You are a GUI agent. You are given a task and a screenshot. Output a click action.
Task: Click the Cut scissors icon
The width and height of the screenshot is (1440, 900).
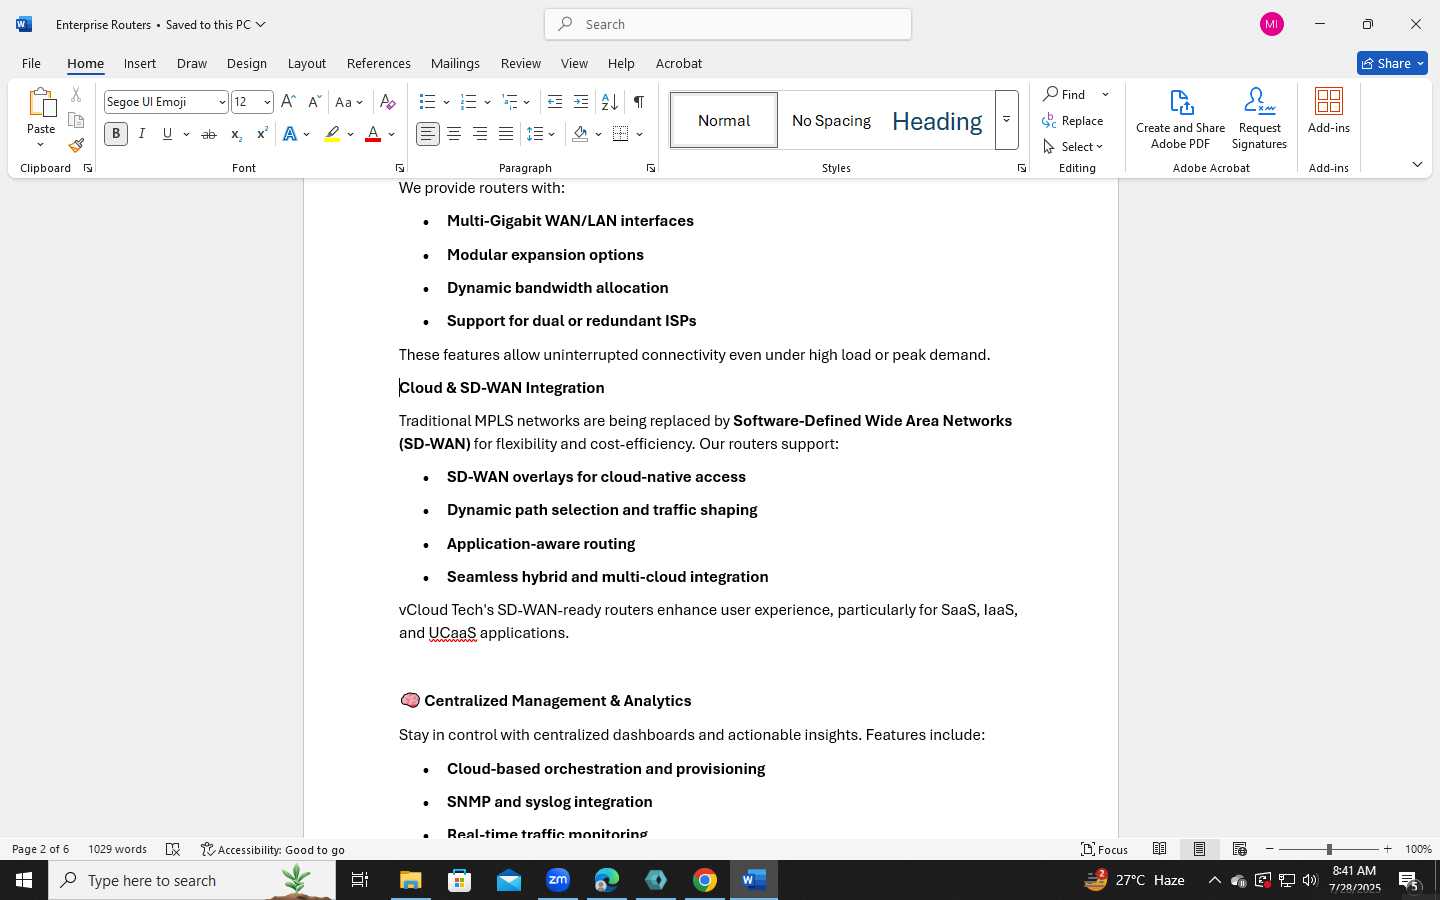[76, 95]
